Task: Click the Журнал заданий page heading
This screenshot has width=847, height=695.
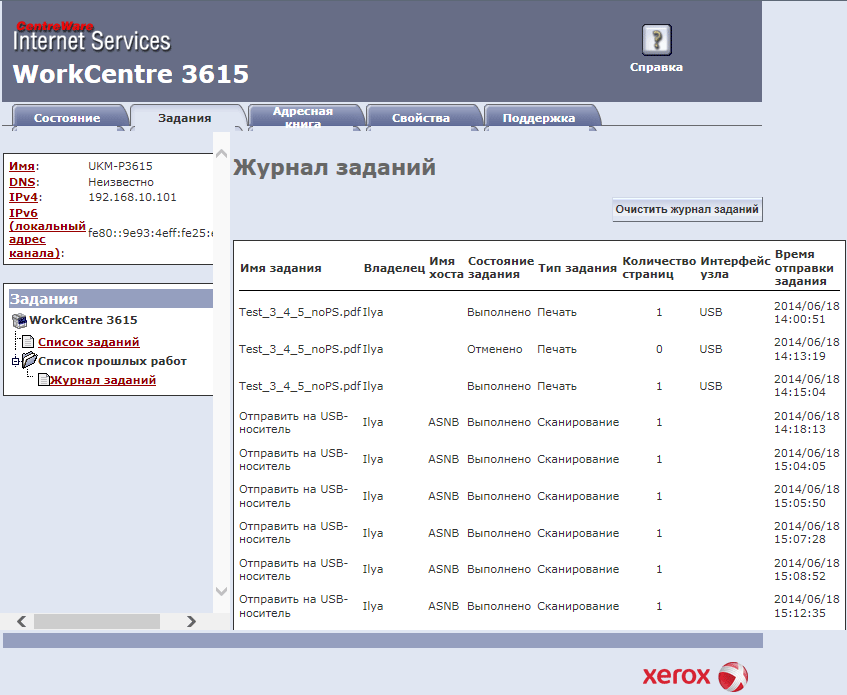Action: coord(334,167)
